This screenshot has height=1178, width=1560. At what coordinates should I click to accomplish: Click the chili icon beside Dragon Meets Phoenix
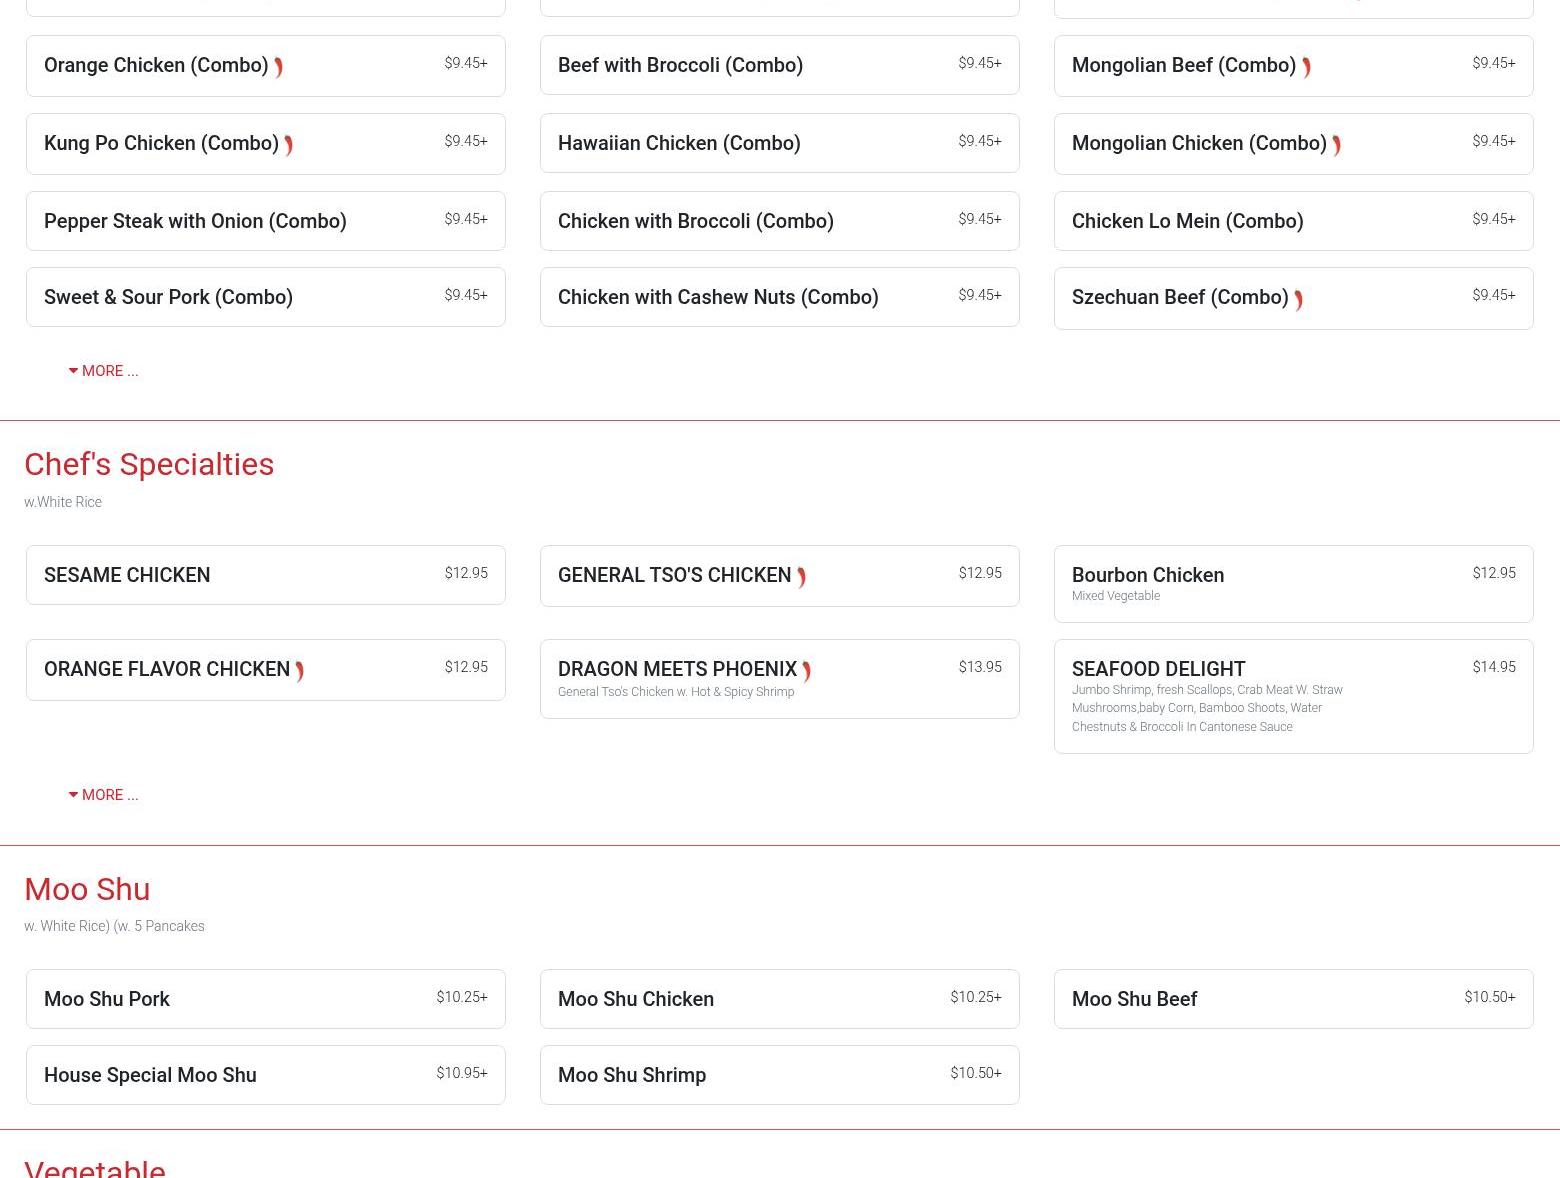coord(806,671)
